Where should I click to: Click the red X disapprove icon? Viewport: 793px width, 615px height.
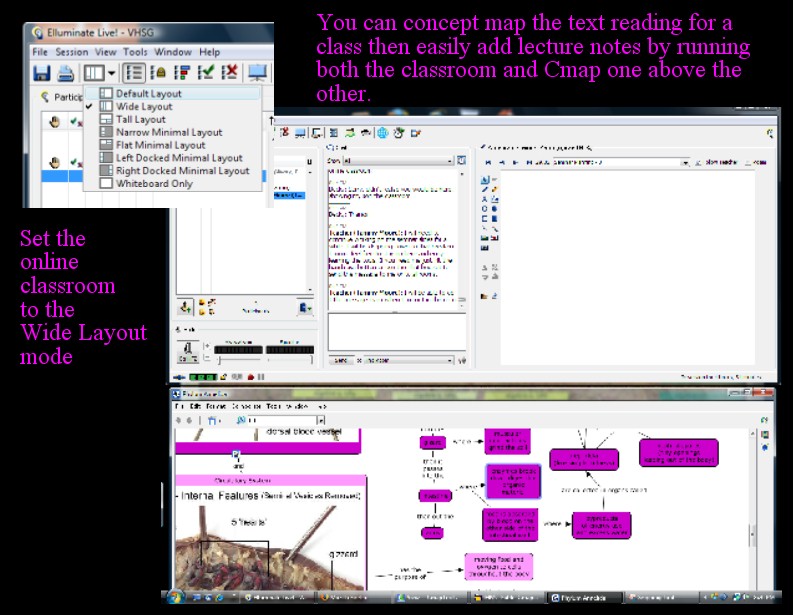(x=229, y=73)
